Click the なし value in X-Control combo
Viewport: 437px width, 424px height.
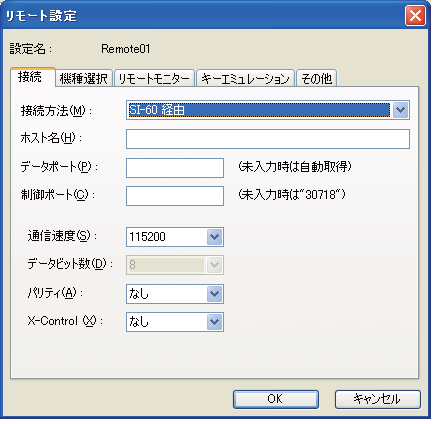point(139,322)
